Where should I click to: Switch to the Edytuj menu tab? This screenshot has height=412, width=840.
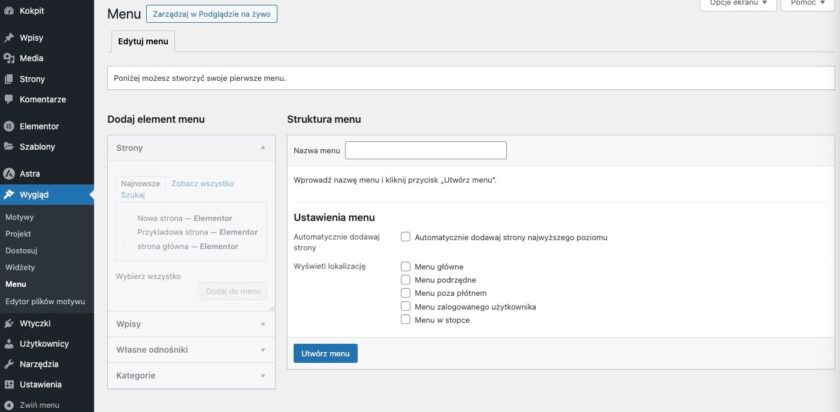pos(143,42)
